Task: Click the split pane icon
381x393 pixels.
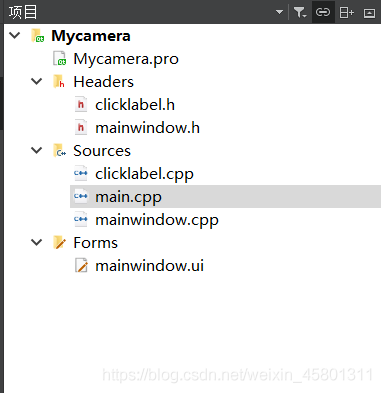Action: tap(346, 13)
